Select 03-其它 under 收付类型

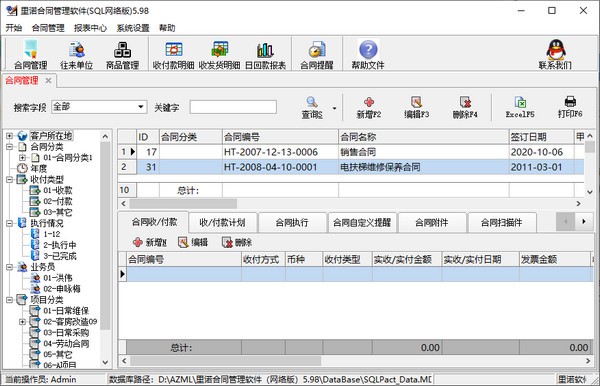tap(57, 212)
